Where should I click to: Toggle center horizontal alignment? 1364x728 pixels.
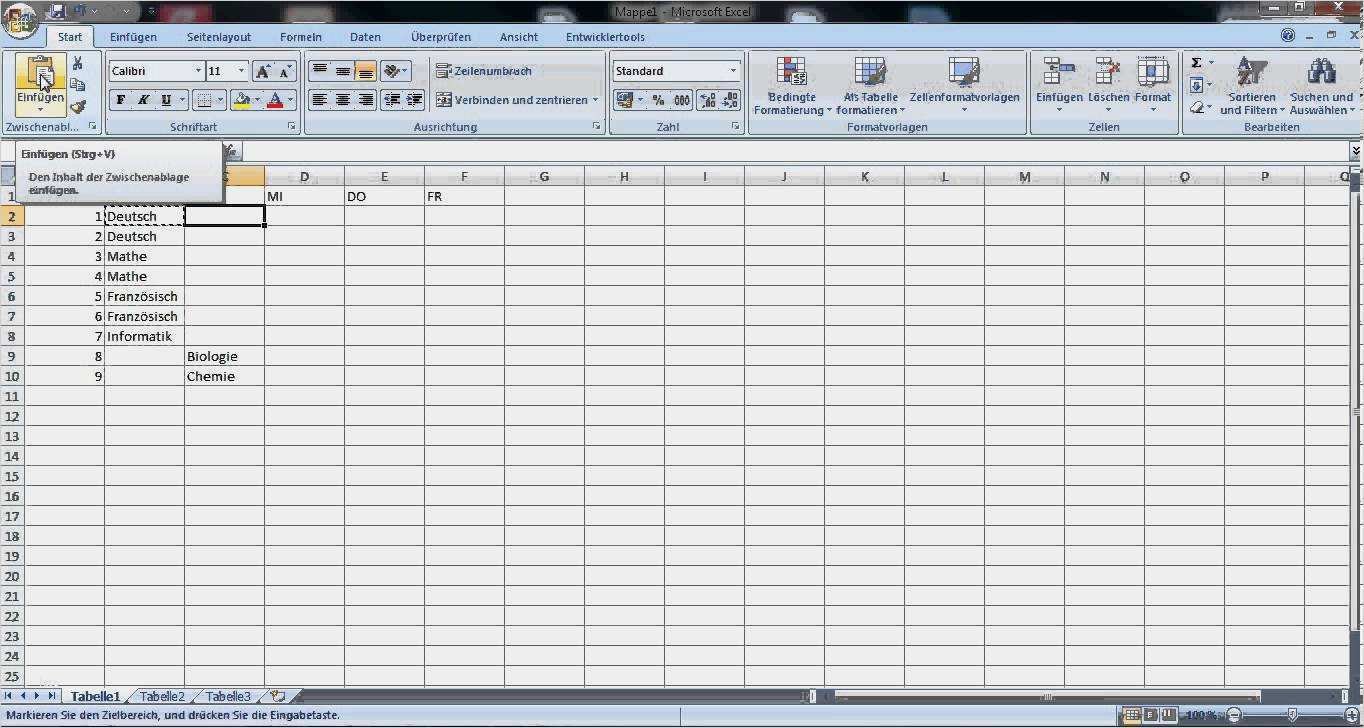(343, 100)
